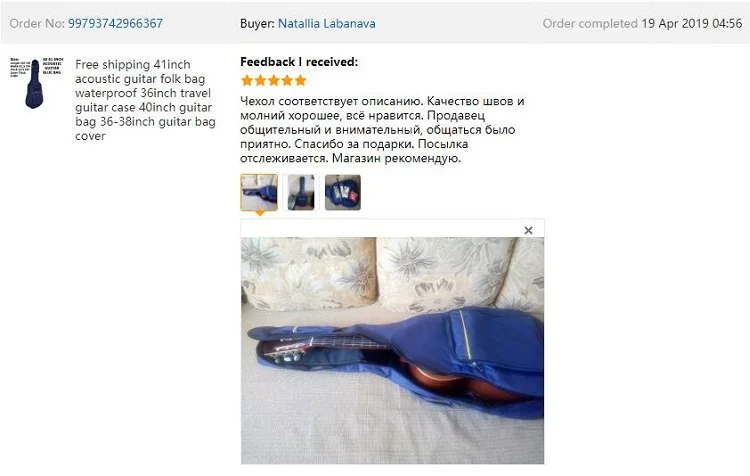Click the orange pointer below selected thumbnail
The image size is (750, 476).
pos(259,213)
